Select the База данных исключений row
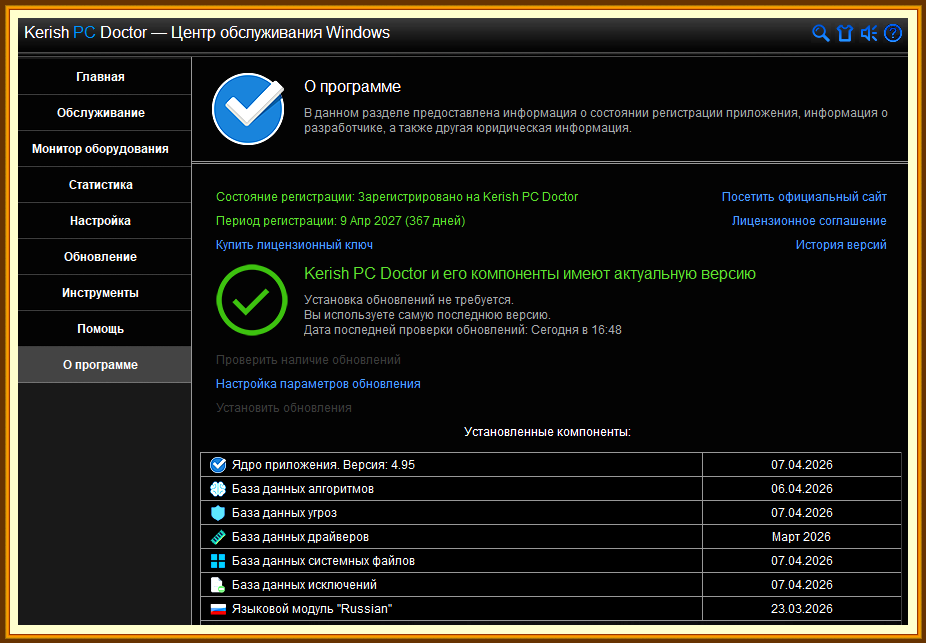Image resolution: width=926 pixels, height=643 pixels. (551, 585)
